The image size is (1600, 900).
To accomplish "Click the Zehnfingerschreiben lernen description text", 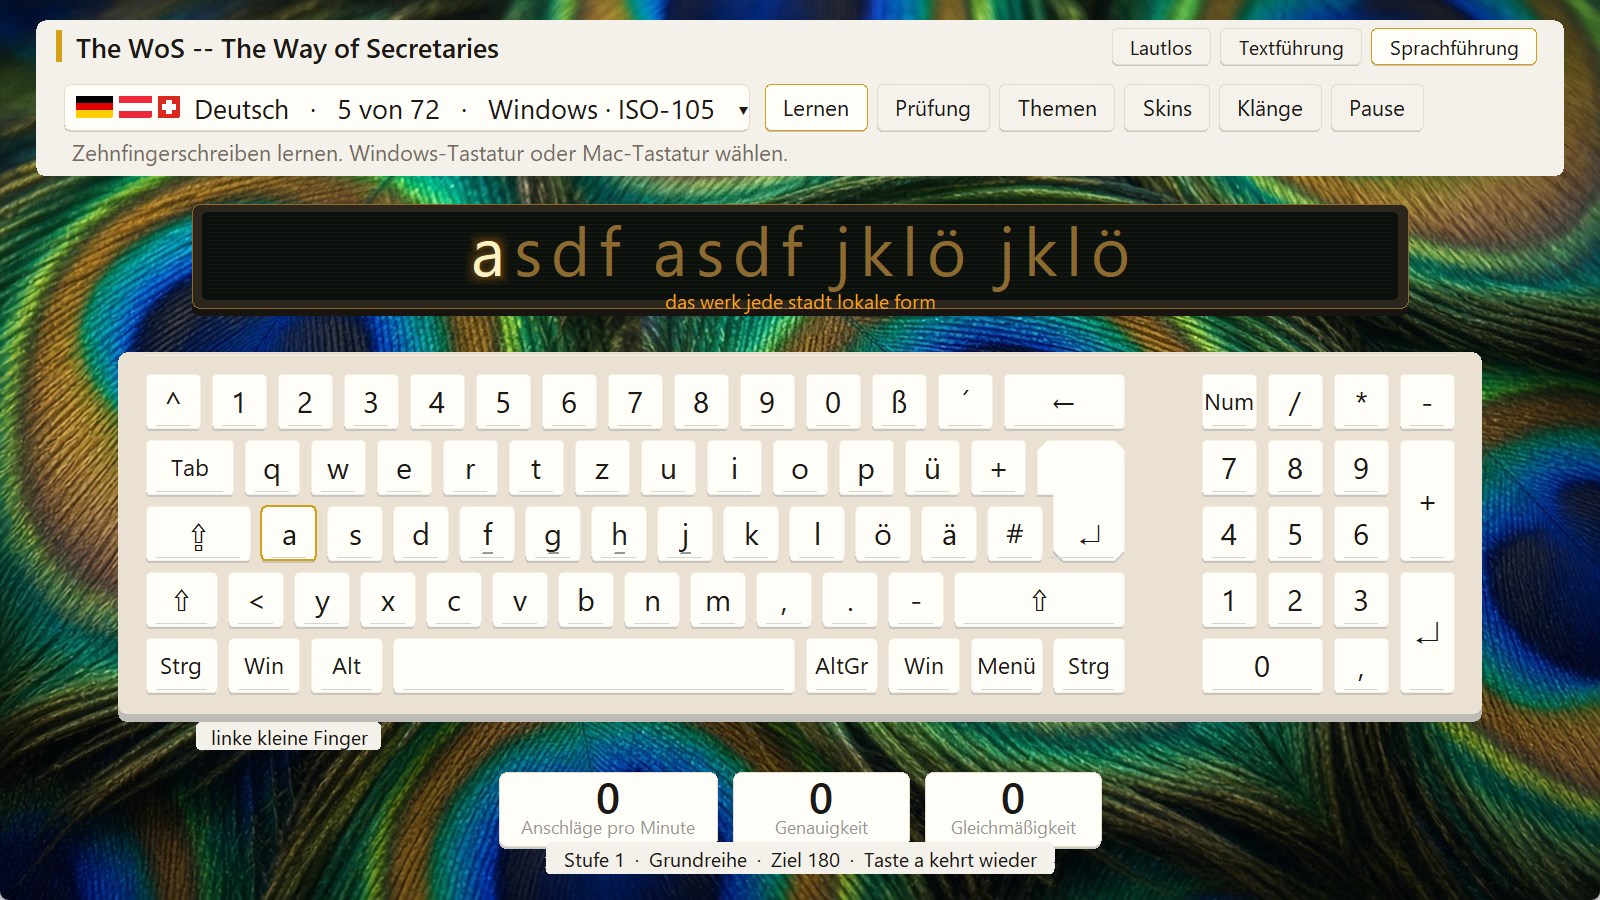I will tap(430, 154).
